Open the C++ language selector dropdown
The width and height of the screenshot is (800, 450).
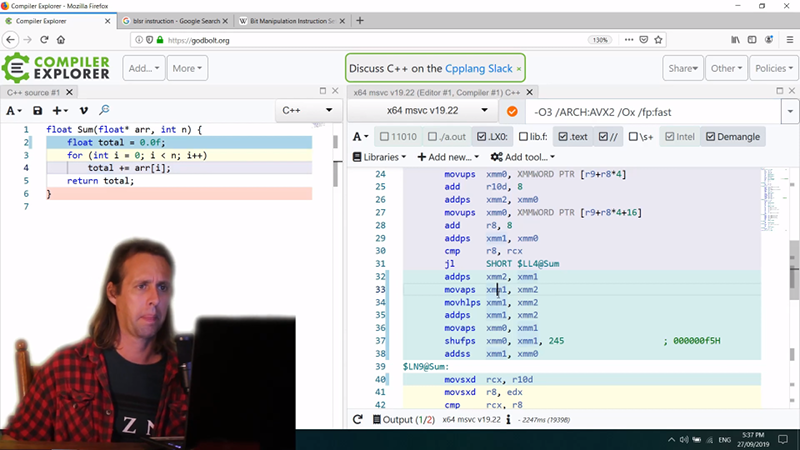point(306,111)
